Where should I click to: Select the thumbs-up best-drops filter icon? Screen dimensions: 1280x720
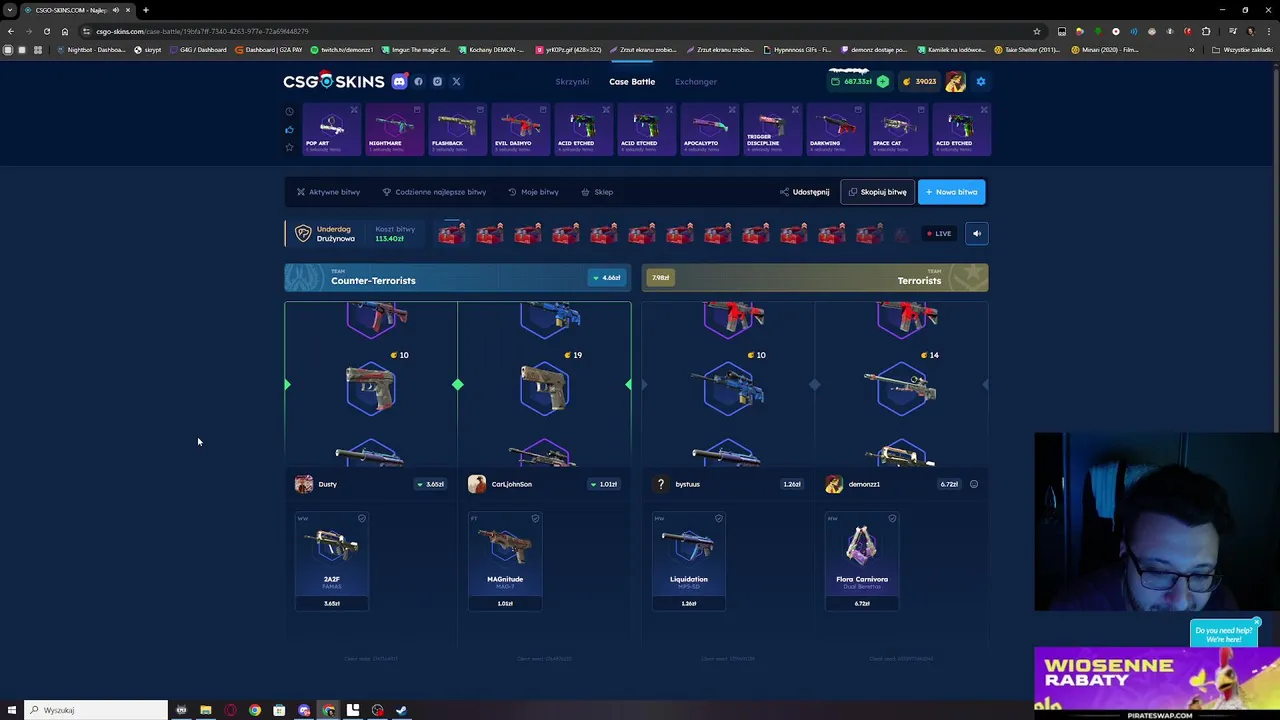coord(289,130)
